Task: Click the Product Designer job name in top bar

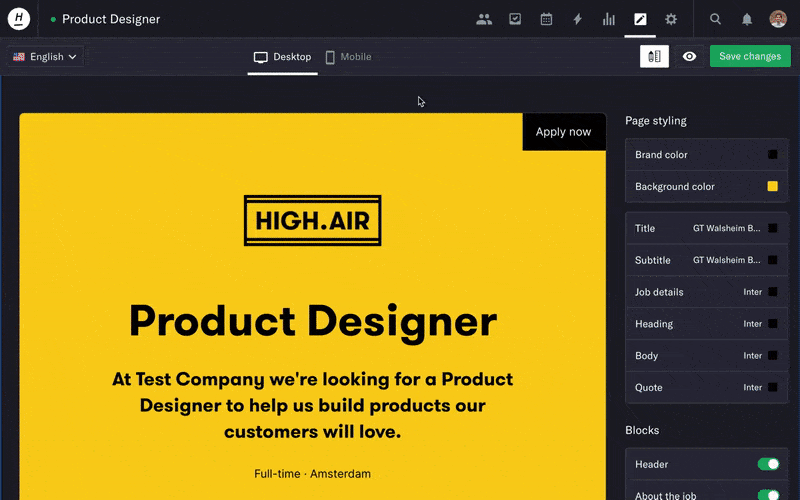Action: 111,19
